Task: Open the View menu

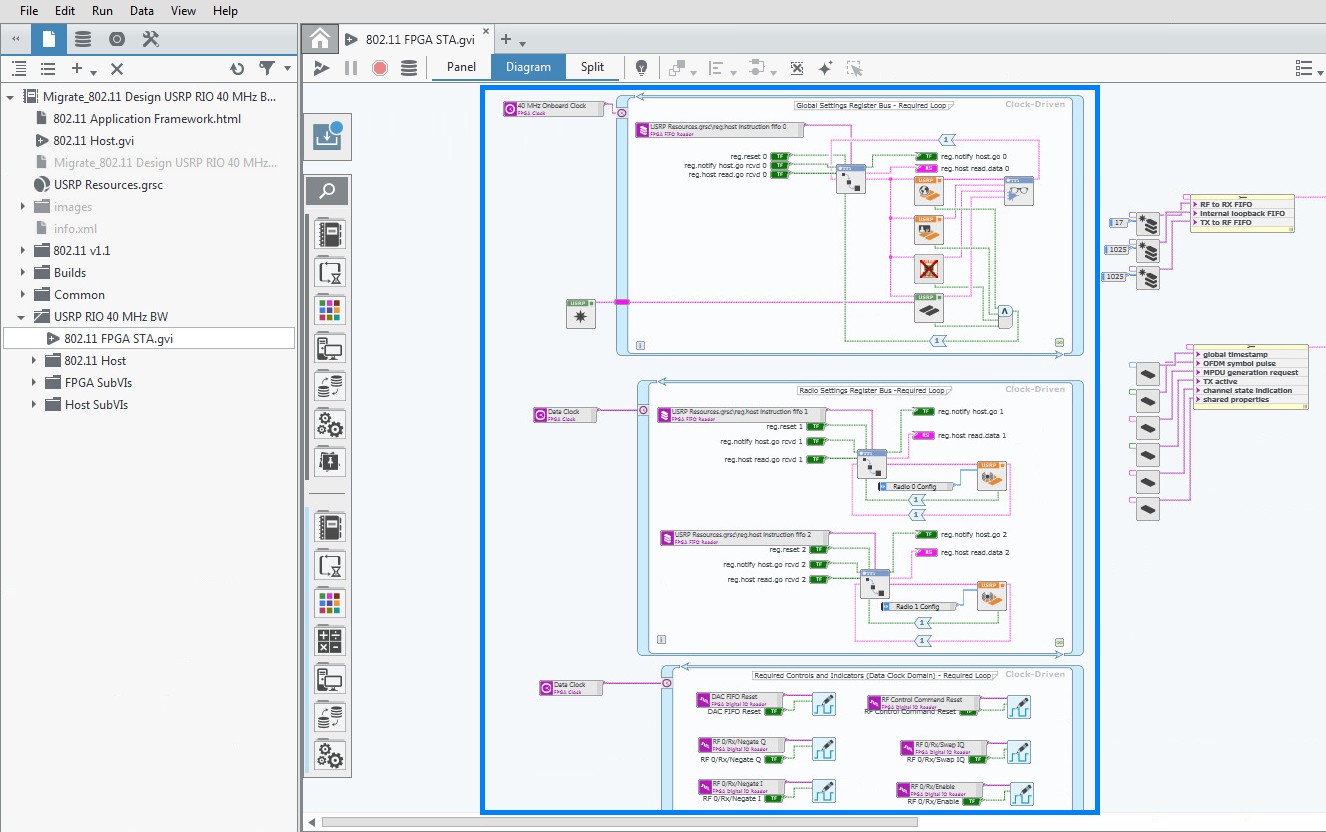Action: click(183, 11)
